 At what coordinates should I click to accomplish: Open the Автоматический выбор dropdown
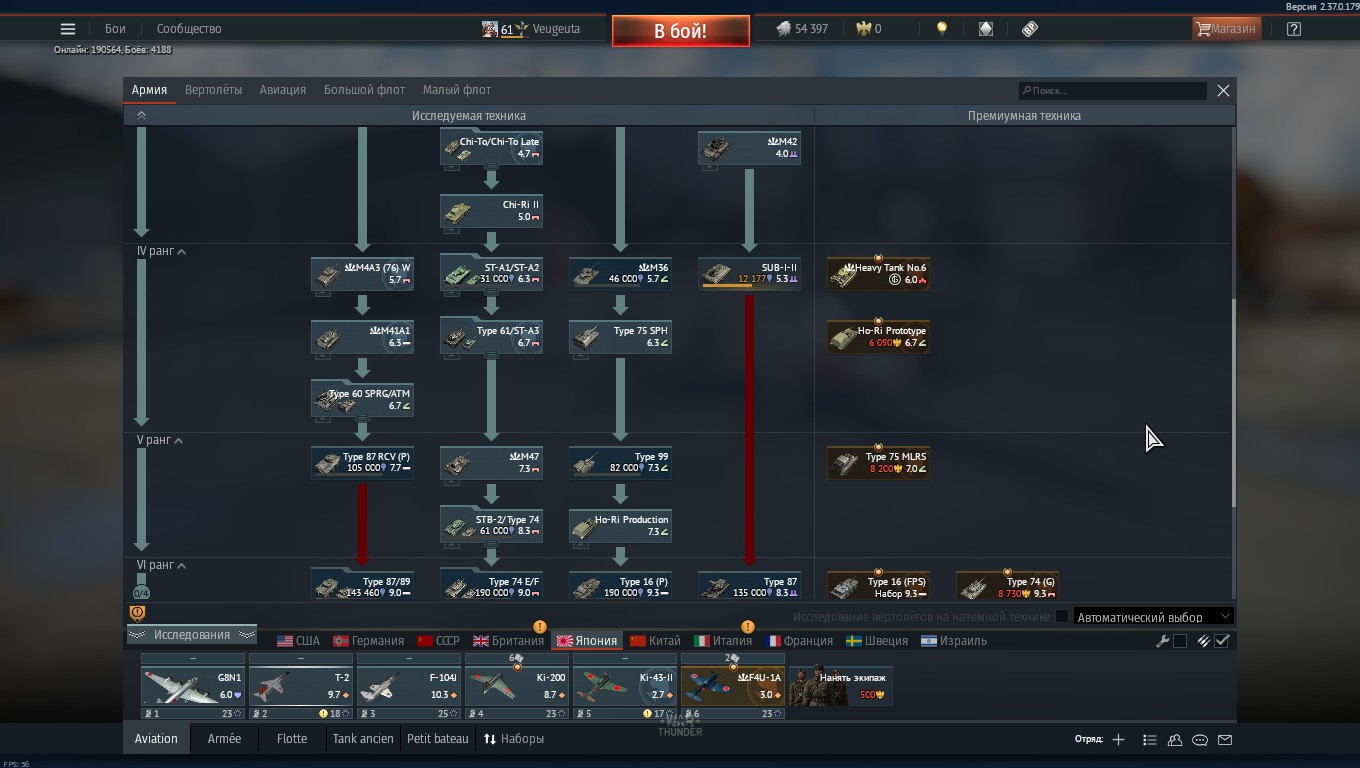pyautogui.click(x=1153, y=617)
